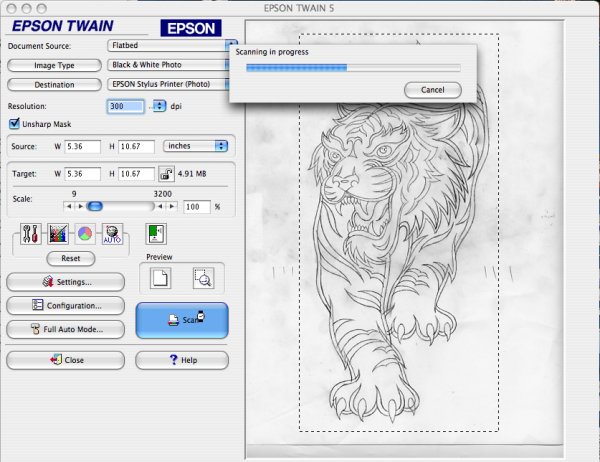
Task: Open the Tone Correction histogram icon
Action: pos(57,235)
